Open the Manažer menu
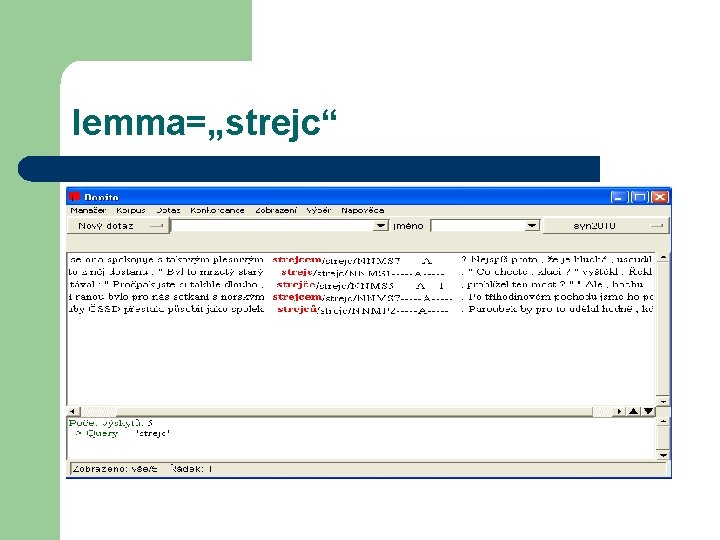Viewport: 720px width, 540px height. tap(88, 210)
